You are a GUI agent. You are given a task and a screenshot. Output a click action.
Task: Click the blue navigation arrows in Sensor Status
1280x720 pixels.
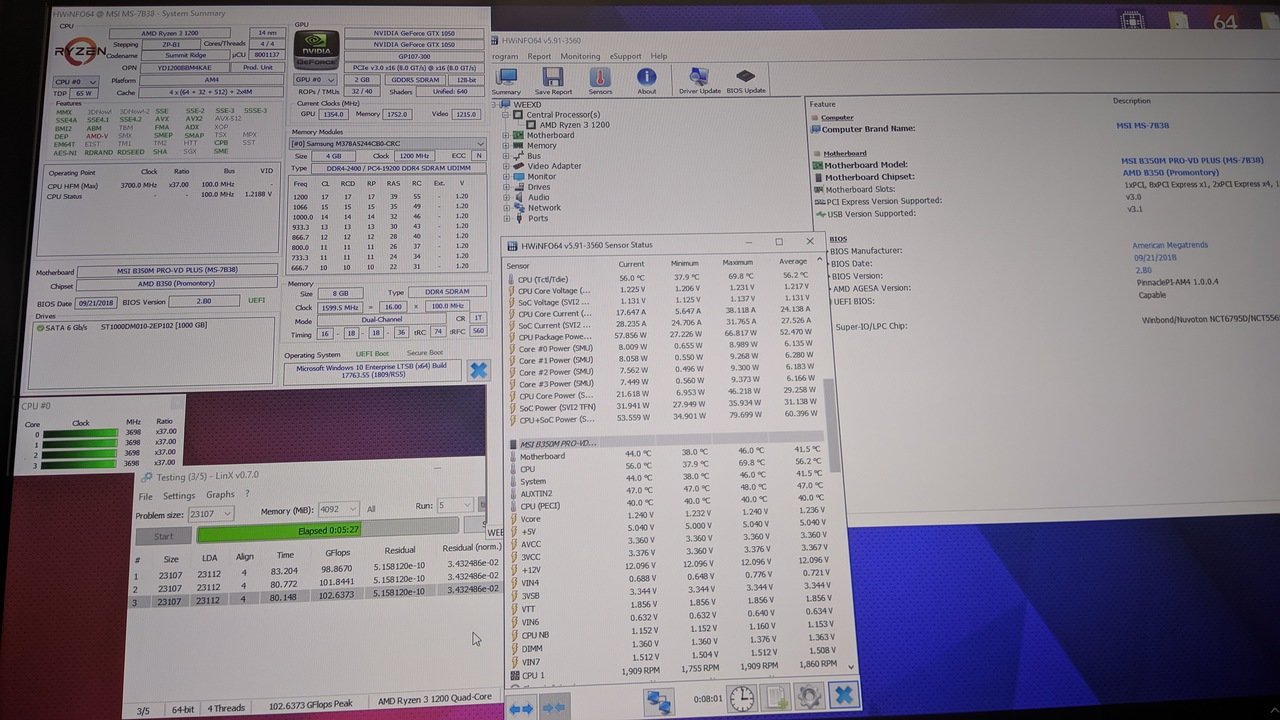521,708
